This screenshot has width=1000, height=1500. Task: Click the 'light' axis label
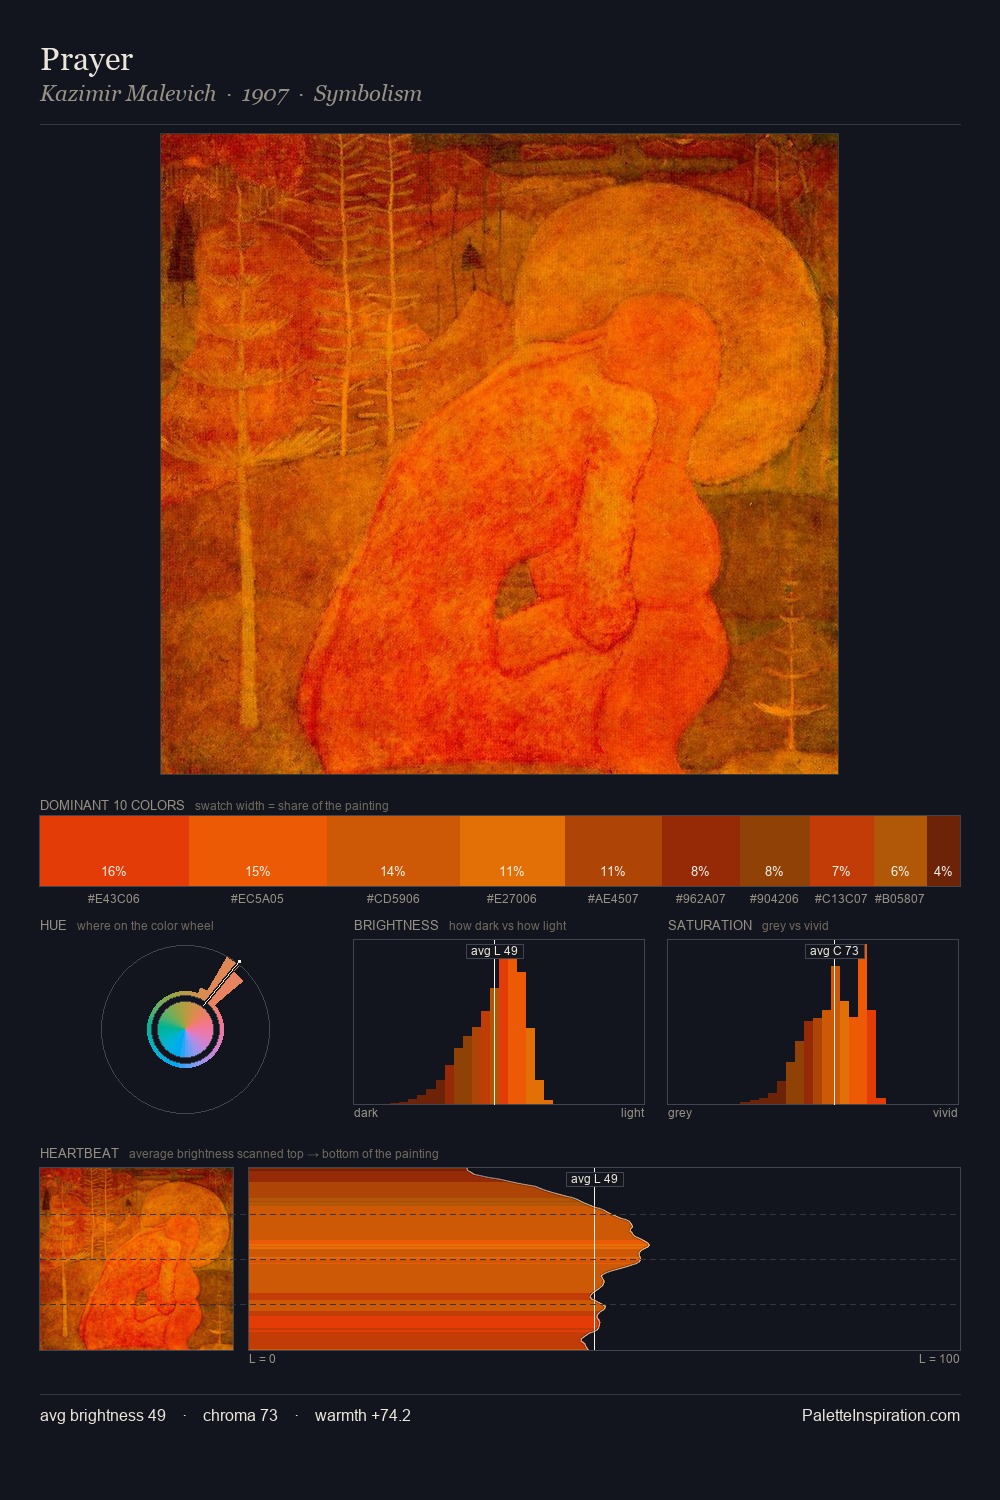click(632, 1113)
